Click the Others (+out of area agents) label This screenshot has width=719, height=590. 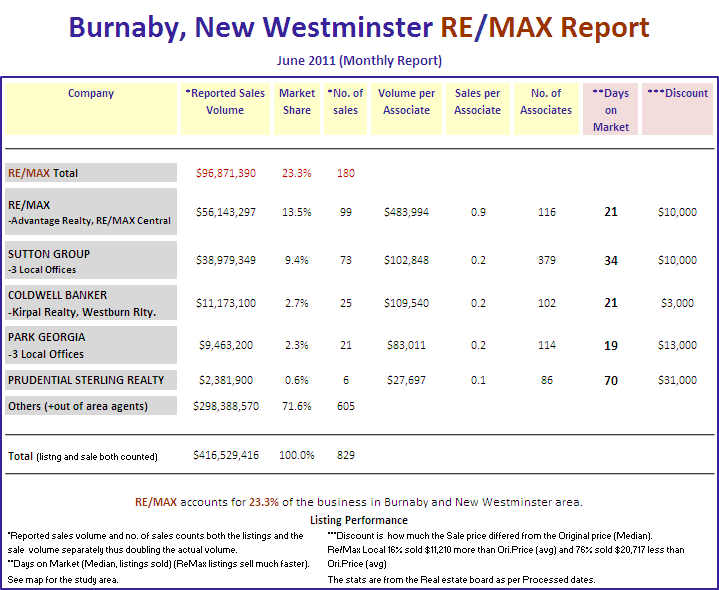[91, 406]
